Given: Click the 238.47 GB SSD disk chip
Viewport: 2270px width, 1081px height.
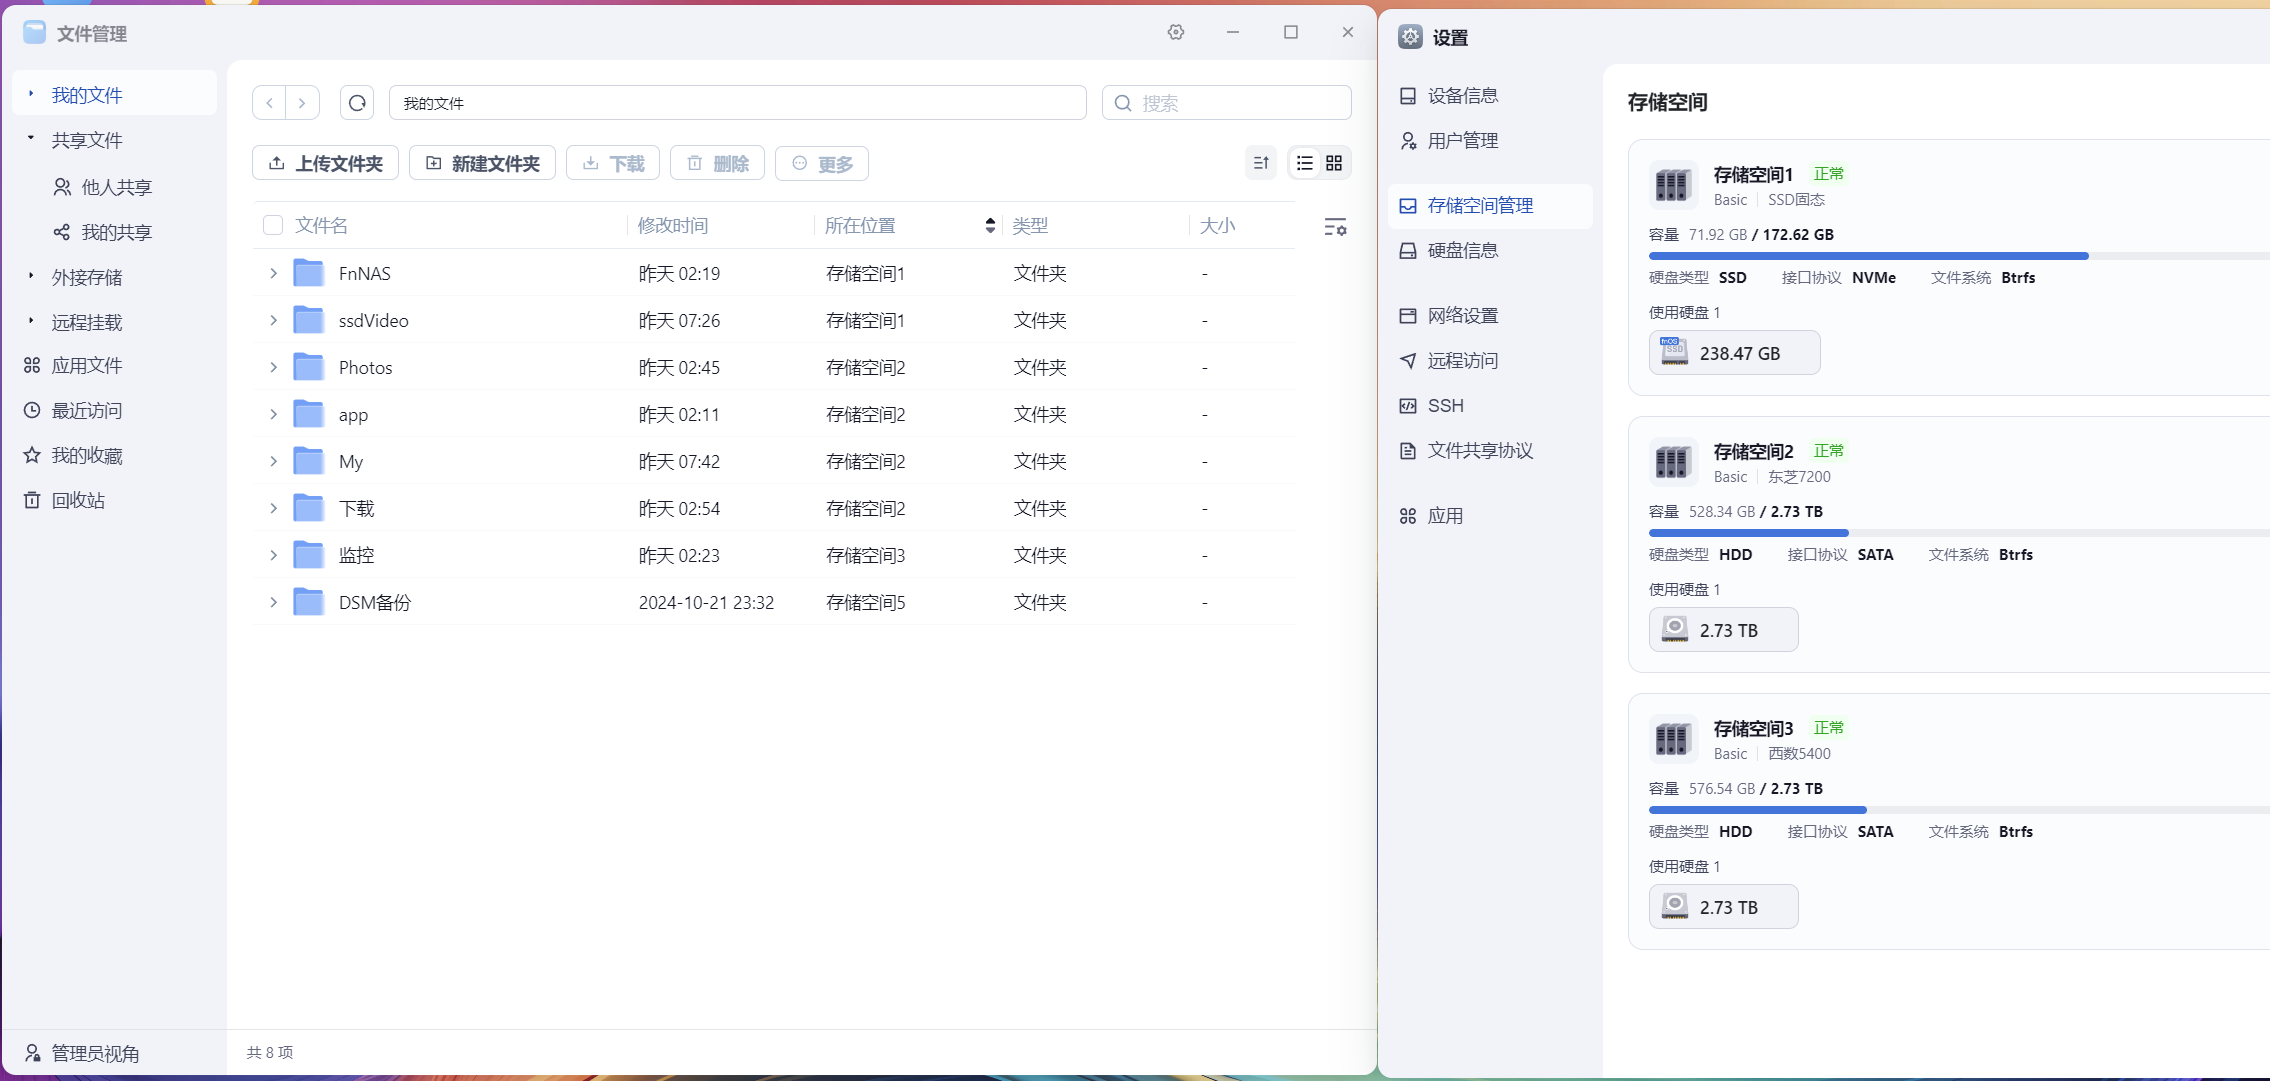Looking at the screenshot, I should click(x=1734, y=353).
